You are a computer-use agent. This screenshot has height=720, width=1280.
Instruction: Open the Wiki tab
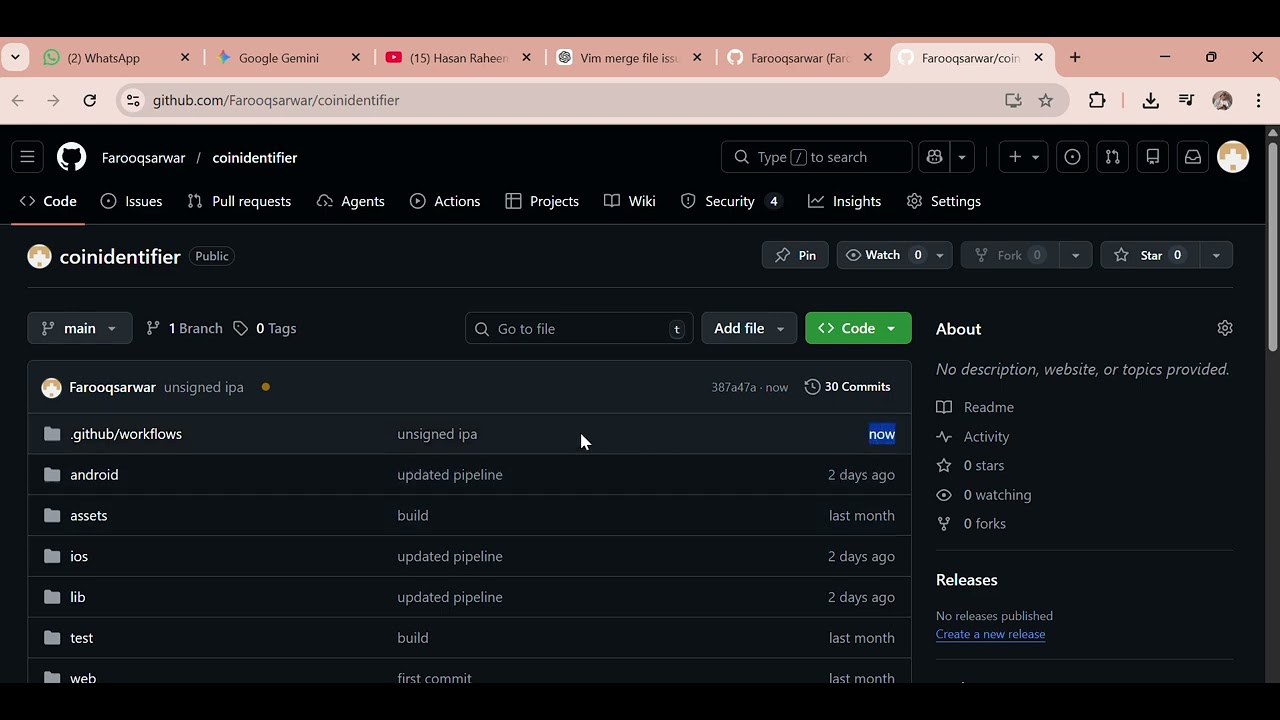pos(630,201)
